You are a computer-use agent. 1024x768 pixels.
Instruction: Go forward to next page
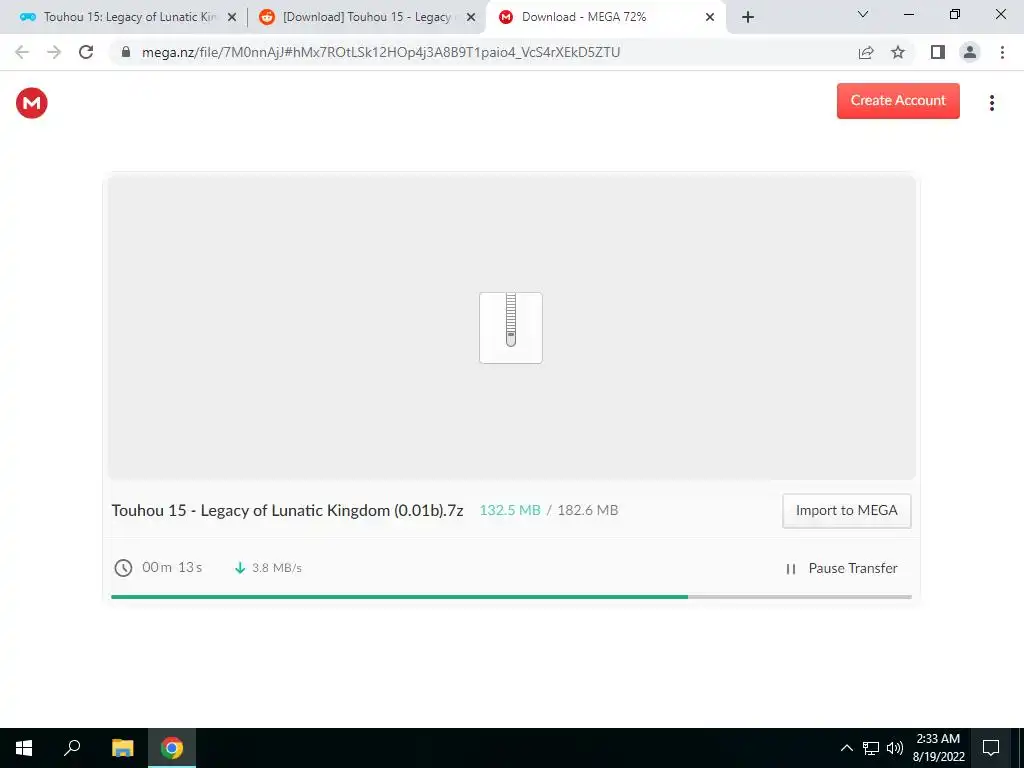(54, 52)
